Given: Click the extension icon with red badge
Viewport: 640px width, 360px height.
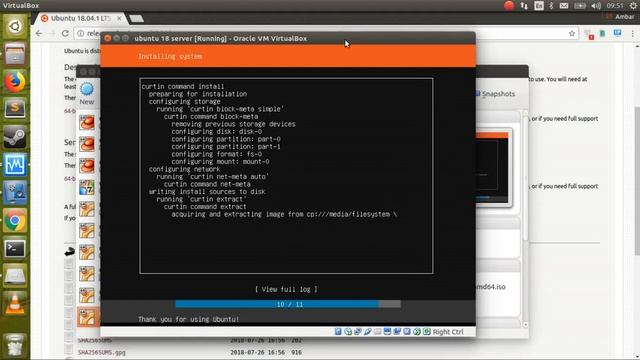Looking at the screenshot, I should click(588, 34).
